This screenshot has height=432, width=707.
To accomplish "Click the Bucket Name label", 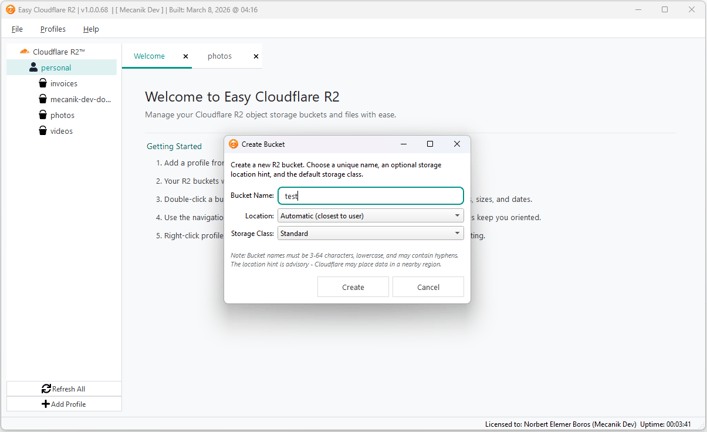I will [x=252, y=195].
